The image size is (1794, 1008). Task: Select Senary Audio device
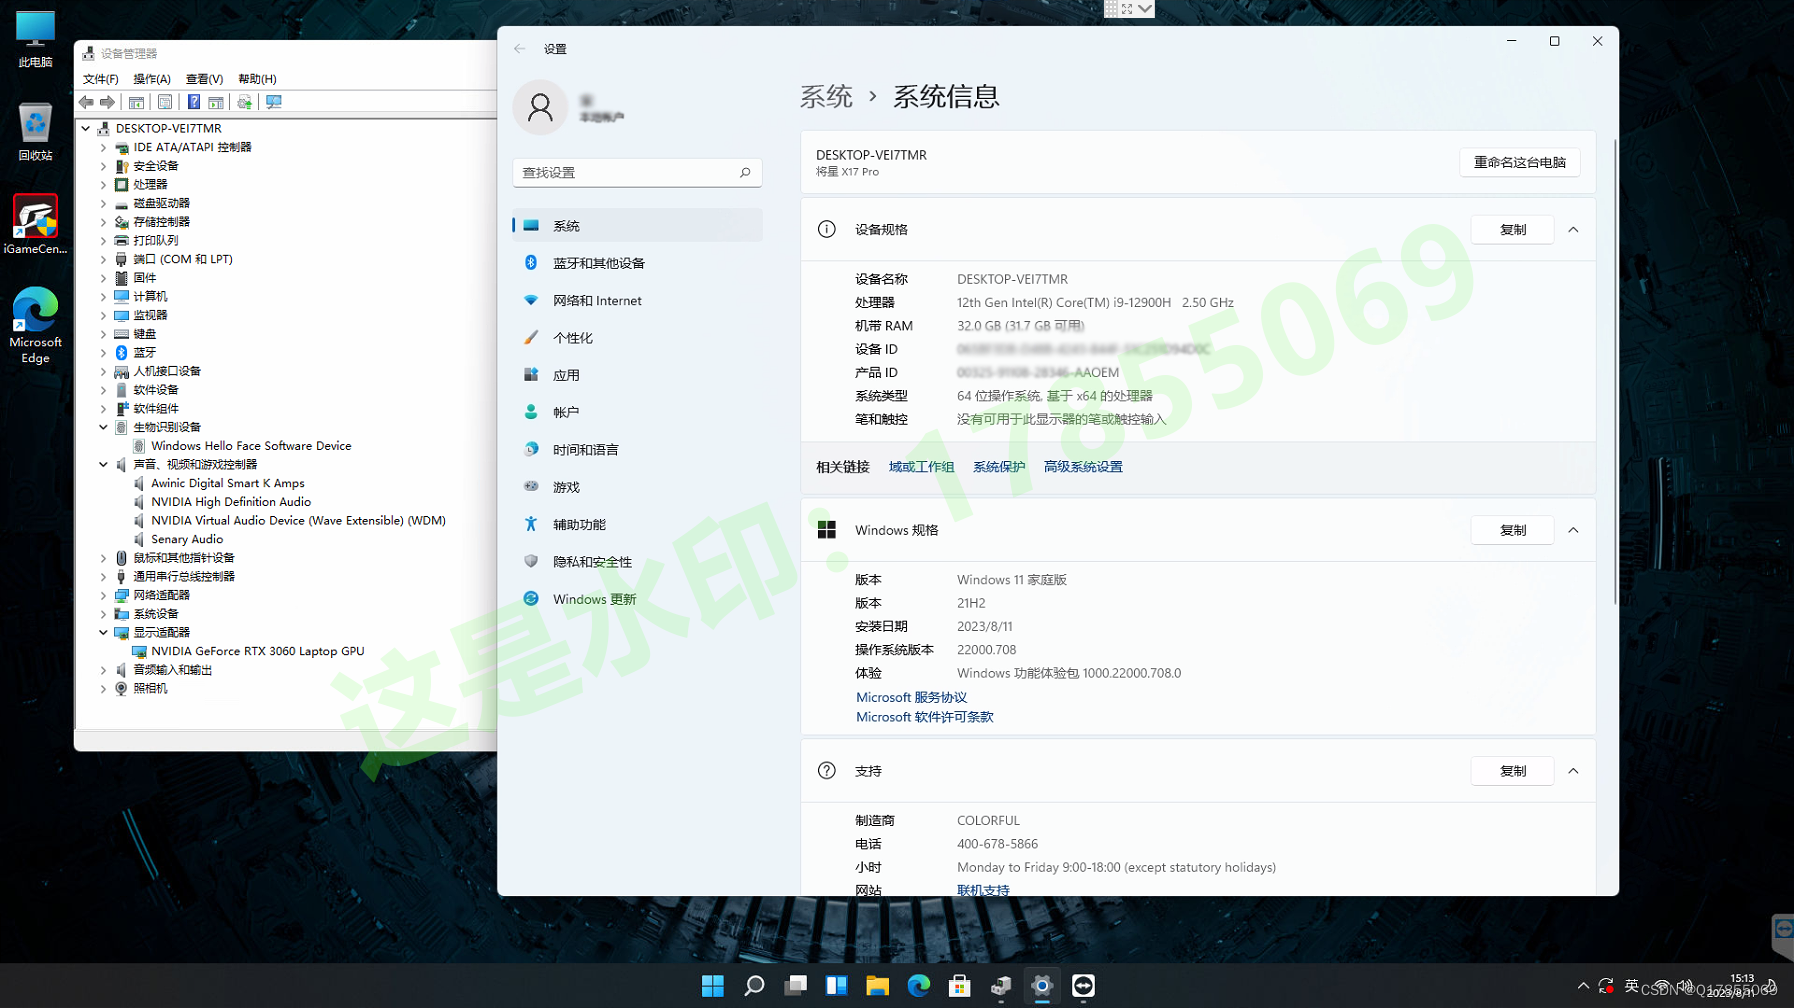tap(187, 539)
